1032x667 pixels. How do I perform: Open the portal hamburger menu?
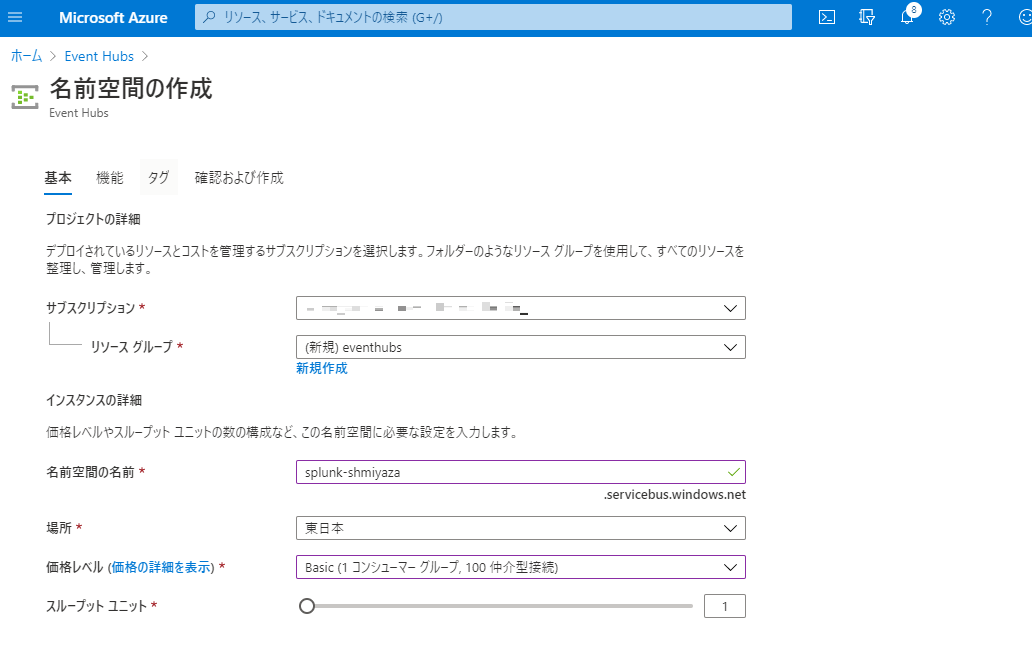point(17,17)
